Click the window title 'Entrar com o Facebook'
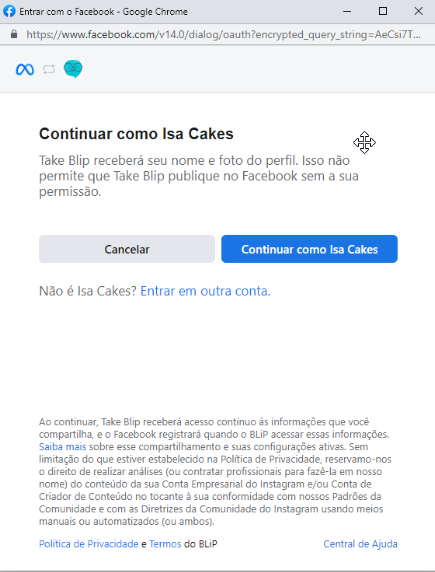This screenshot has height=572, width=435. (67, 12)
